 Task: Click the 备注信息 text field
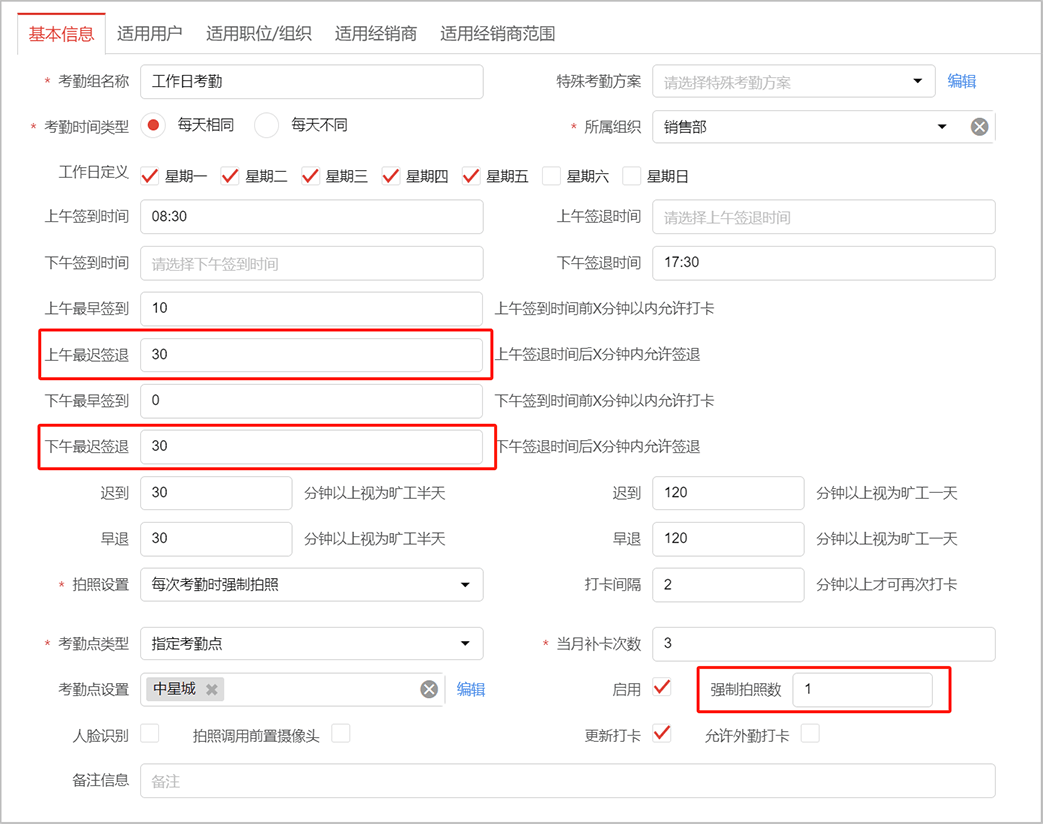[x=567, y=781]
